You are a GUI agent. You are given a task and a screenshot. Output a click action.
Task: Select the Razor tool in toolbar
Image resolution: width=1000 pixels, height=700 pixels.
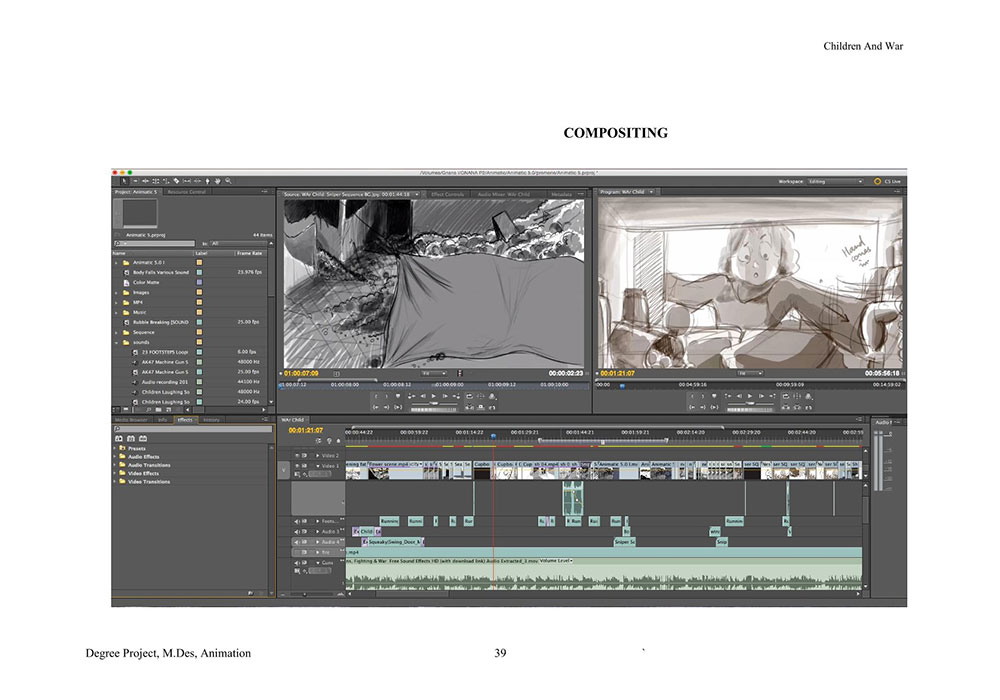coord(175,181)
